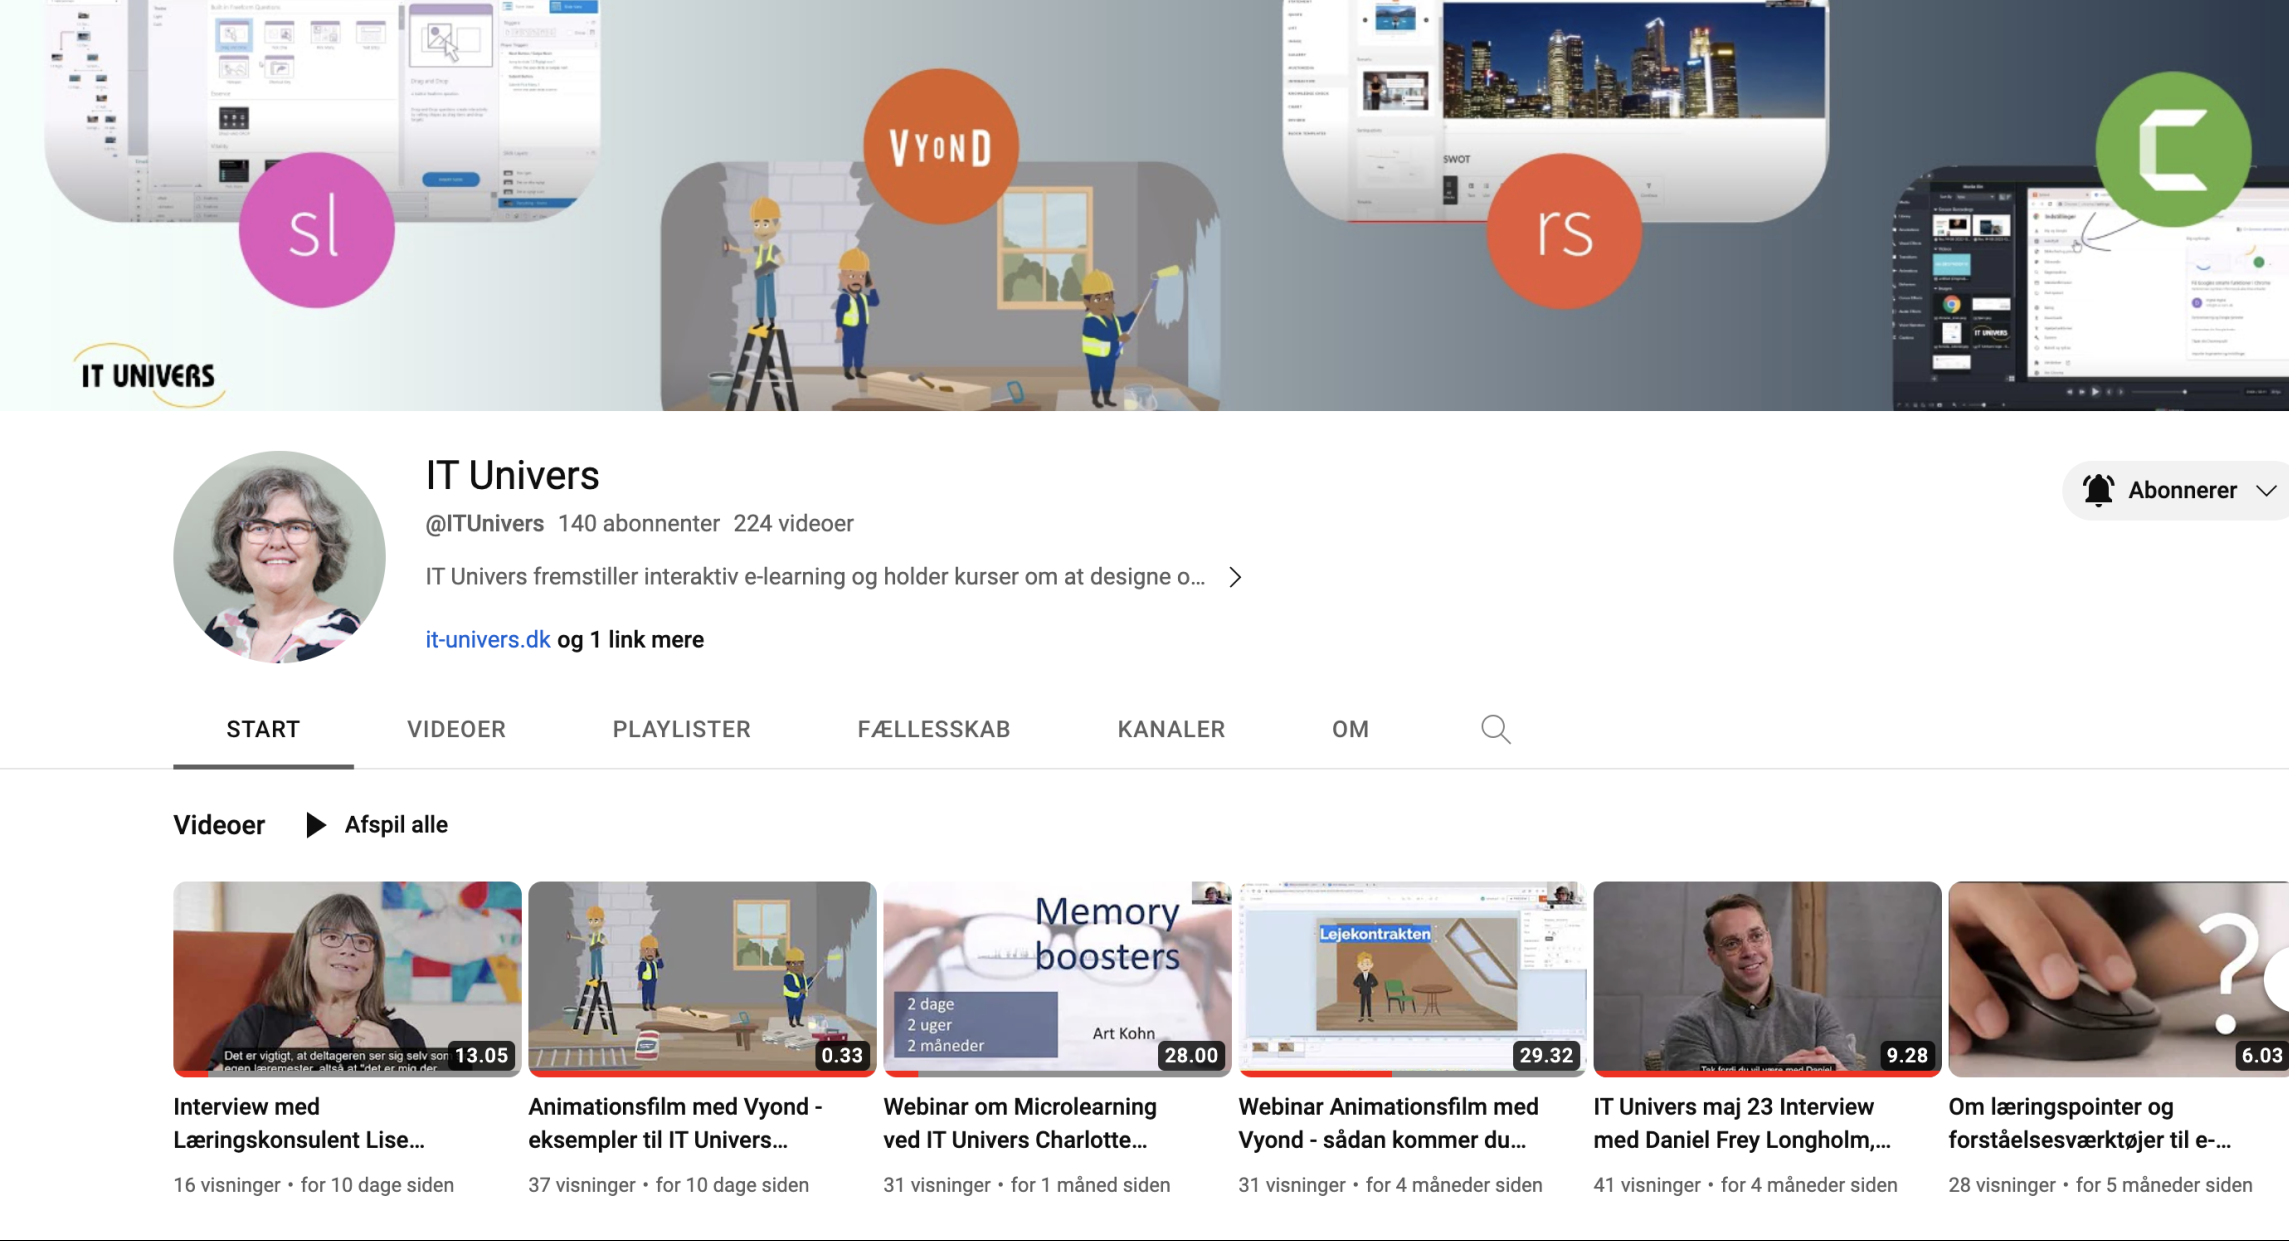The image size is (2289, 1241).
Task: Open the Animationsfilm med Vyond thumbnail
Action: [702, 979]
